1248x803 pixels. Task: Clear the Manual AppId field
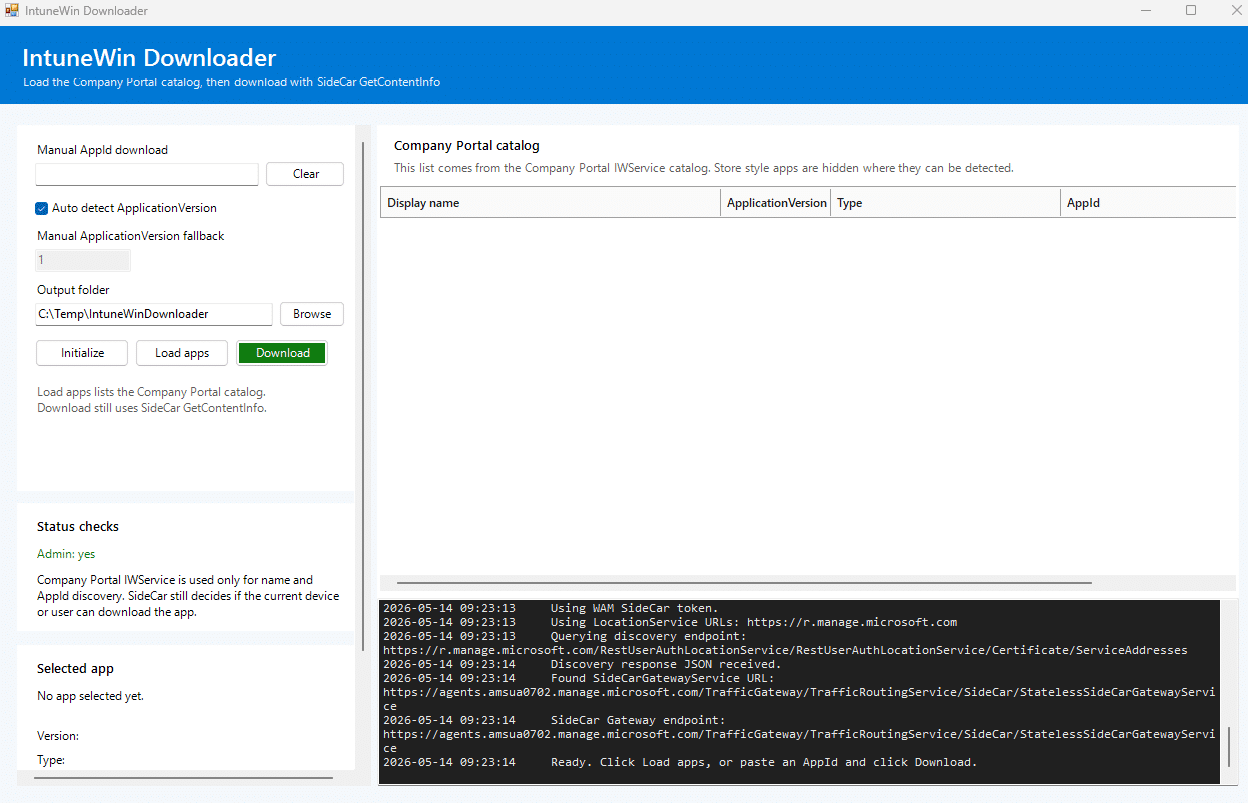(305, 174)
